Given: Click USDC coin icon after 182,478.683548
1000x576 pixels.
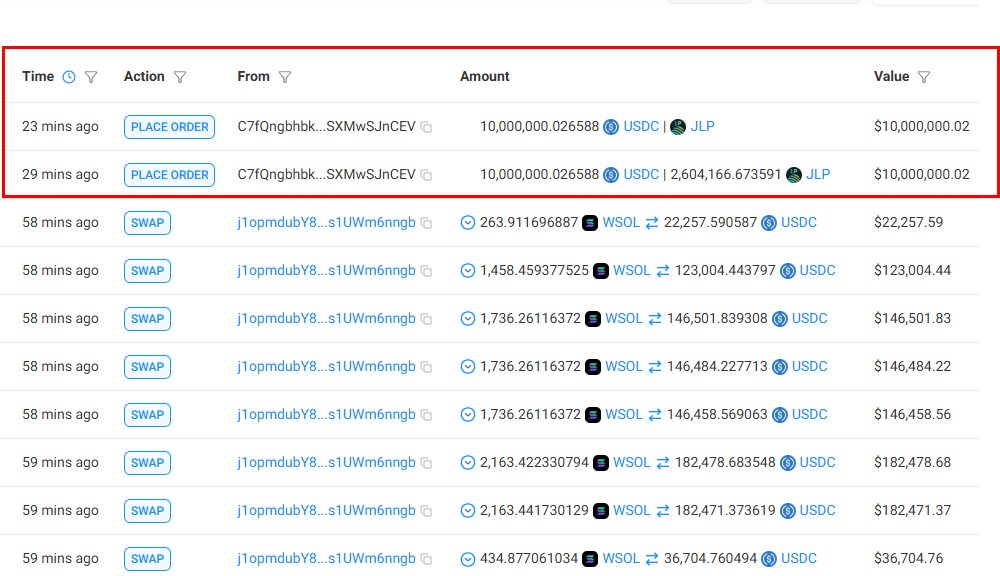Looking at the screenshot, I should 788,462.
